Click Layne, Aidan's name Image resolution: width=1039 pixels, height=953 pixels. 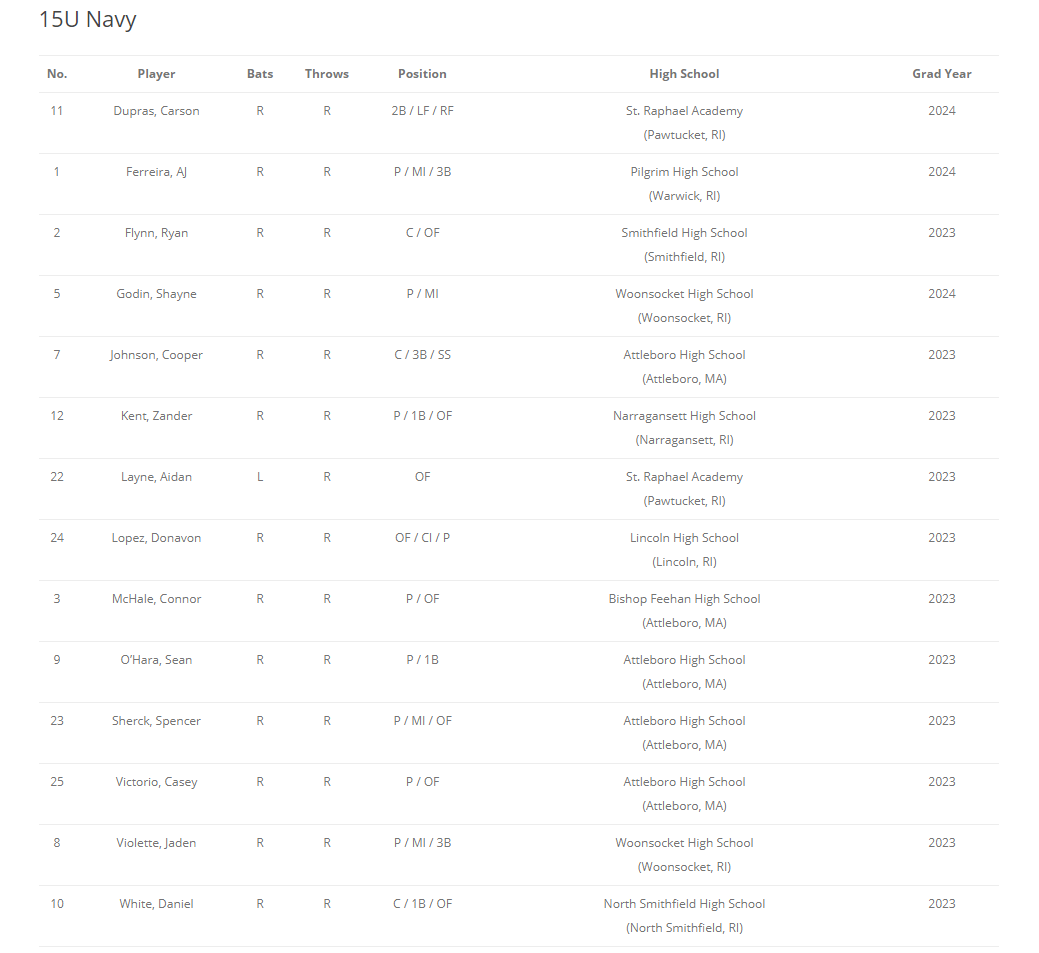click(x=156, y=477)
